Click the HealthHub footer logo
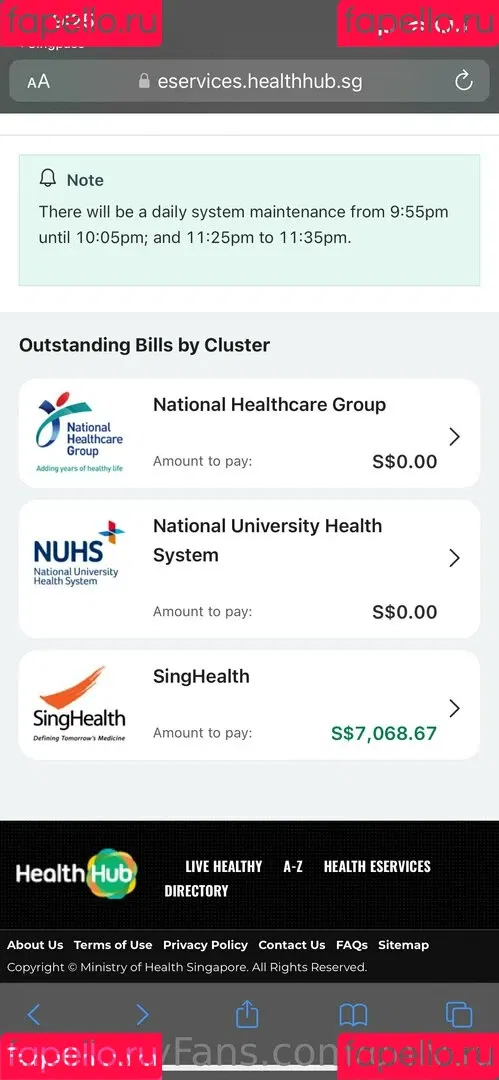This screenshot has width=499, height=1080. click(x=77, y=873)
